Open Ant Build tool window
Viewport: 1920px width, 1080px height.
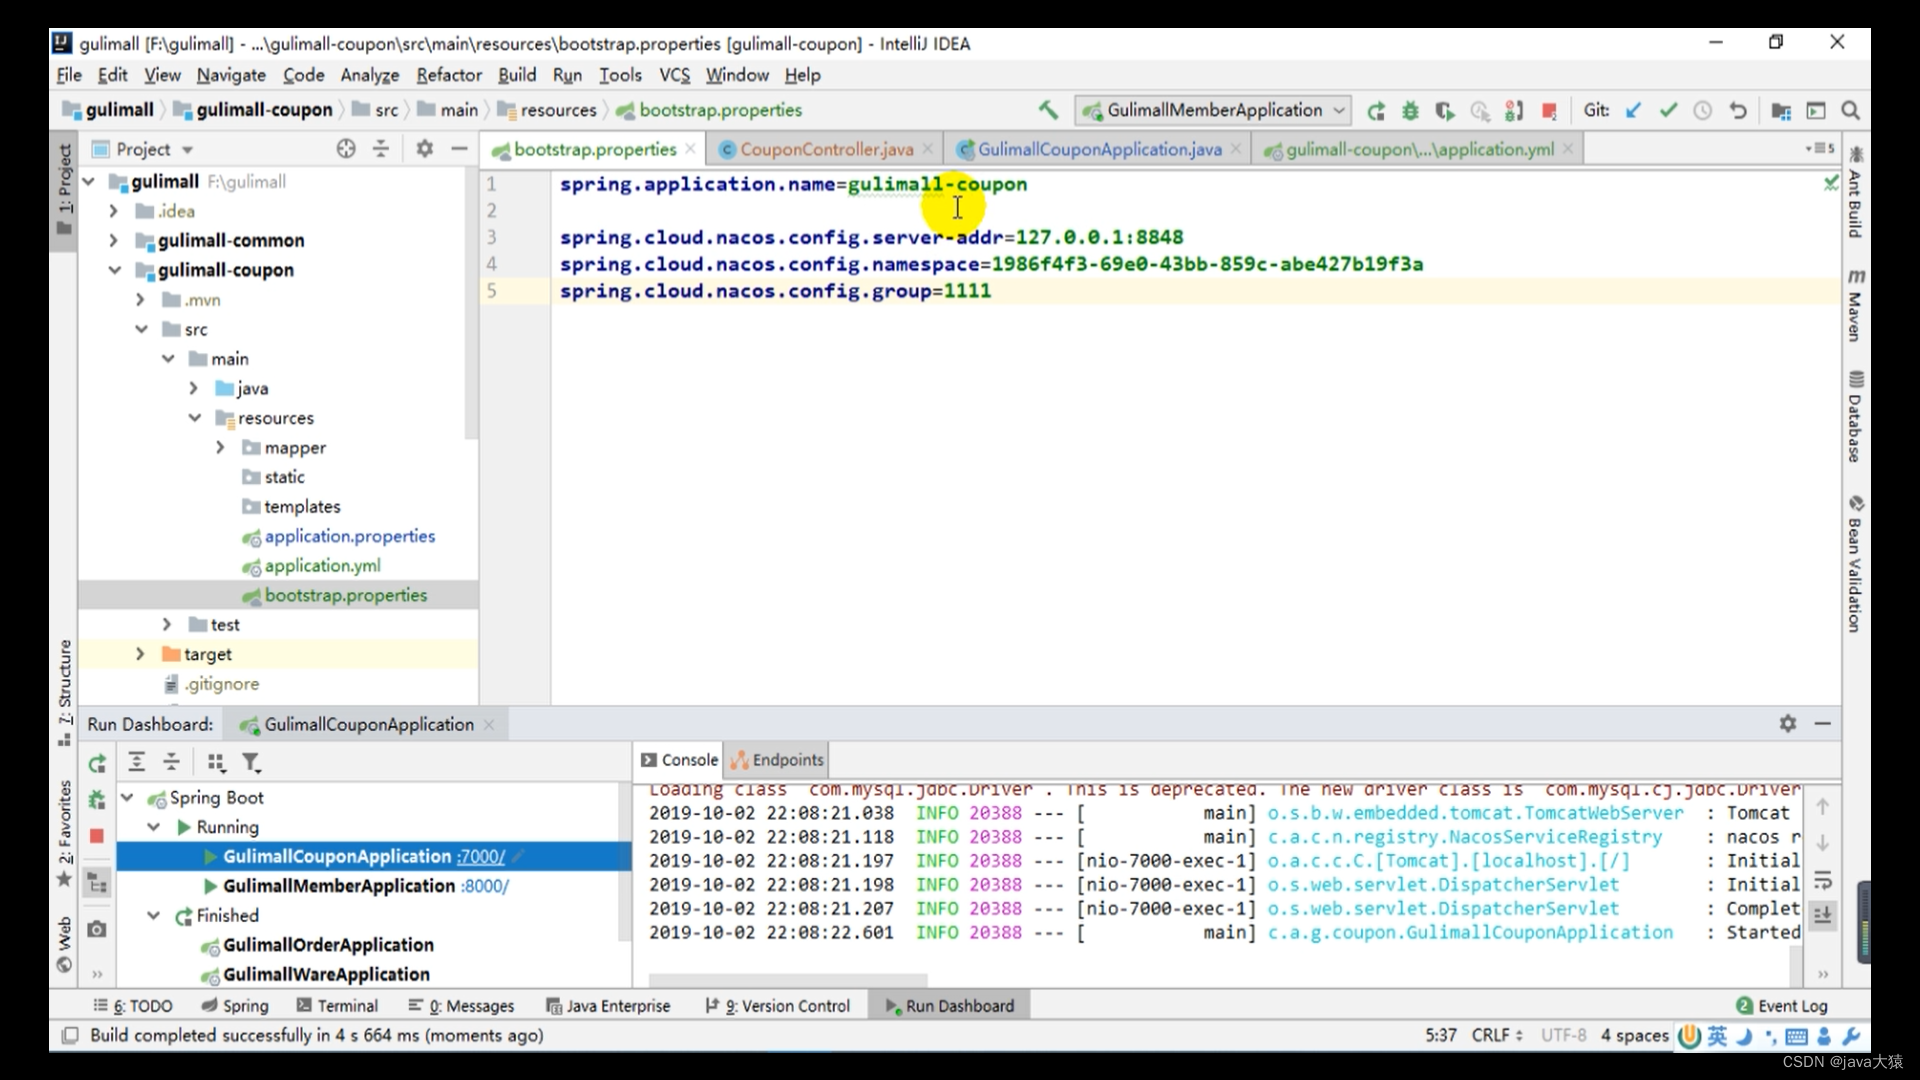pos(1855,192)
